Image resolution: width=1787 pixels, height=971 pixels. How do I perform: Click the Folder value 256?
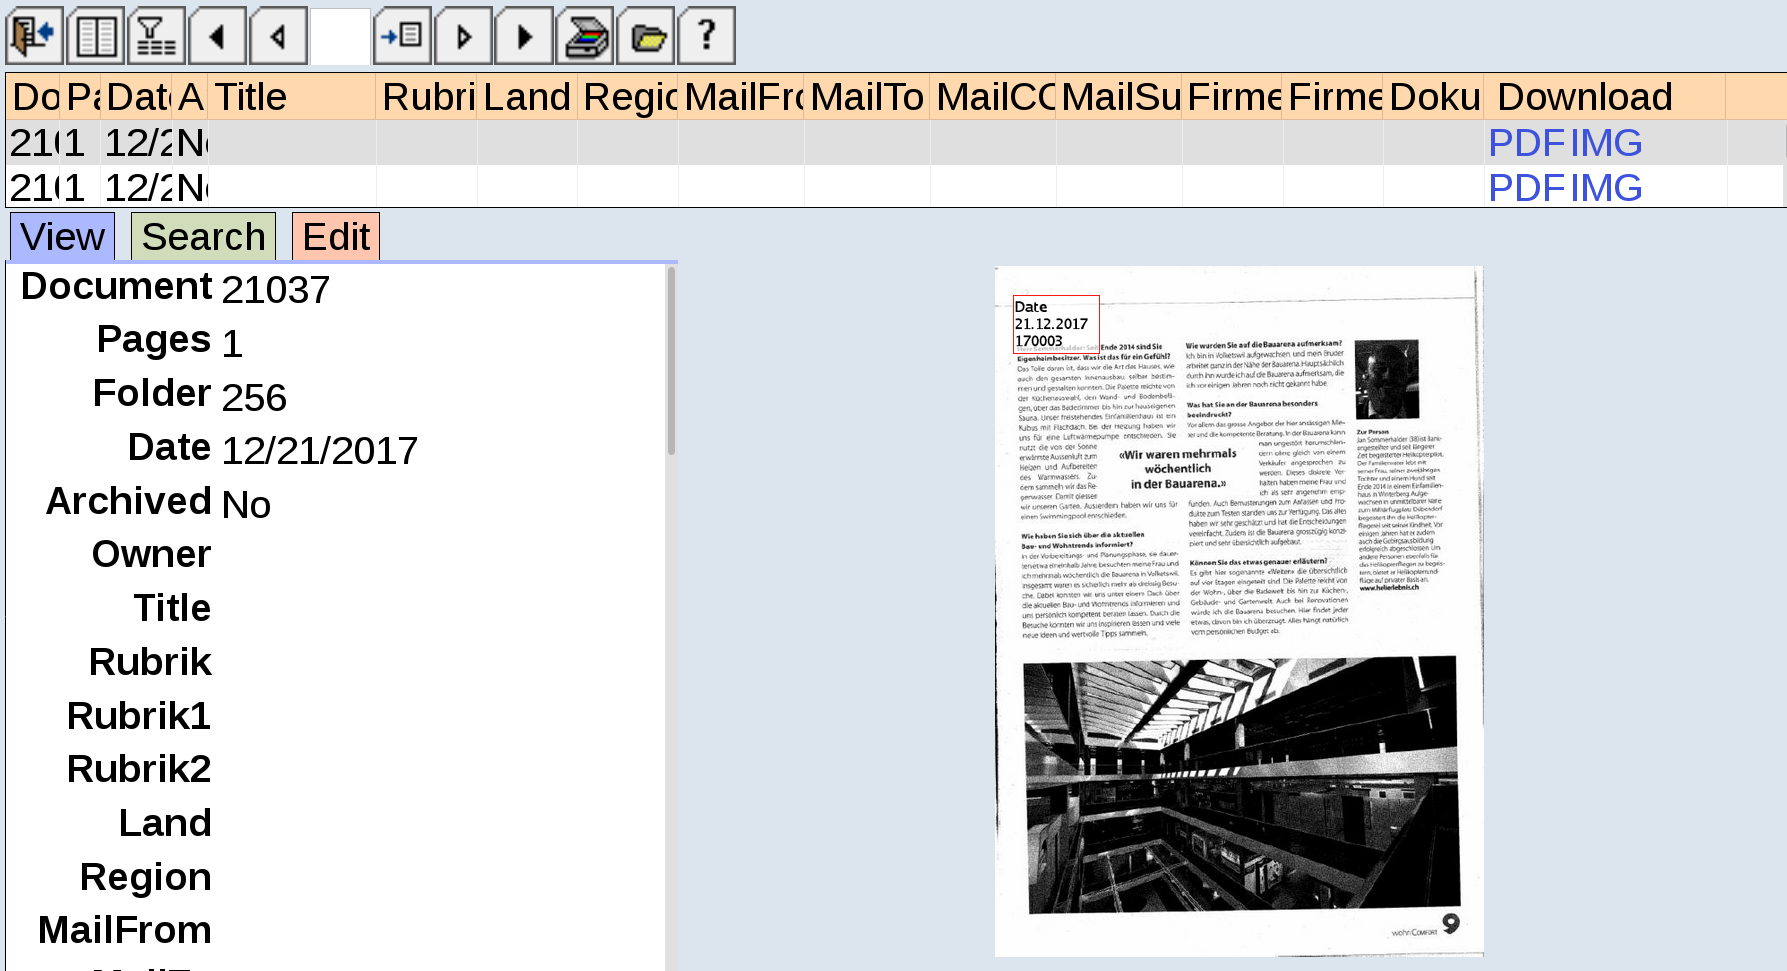coord(254,398)
